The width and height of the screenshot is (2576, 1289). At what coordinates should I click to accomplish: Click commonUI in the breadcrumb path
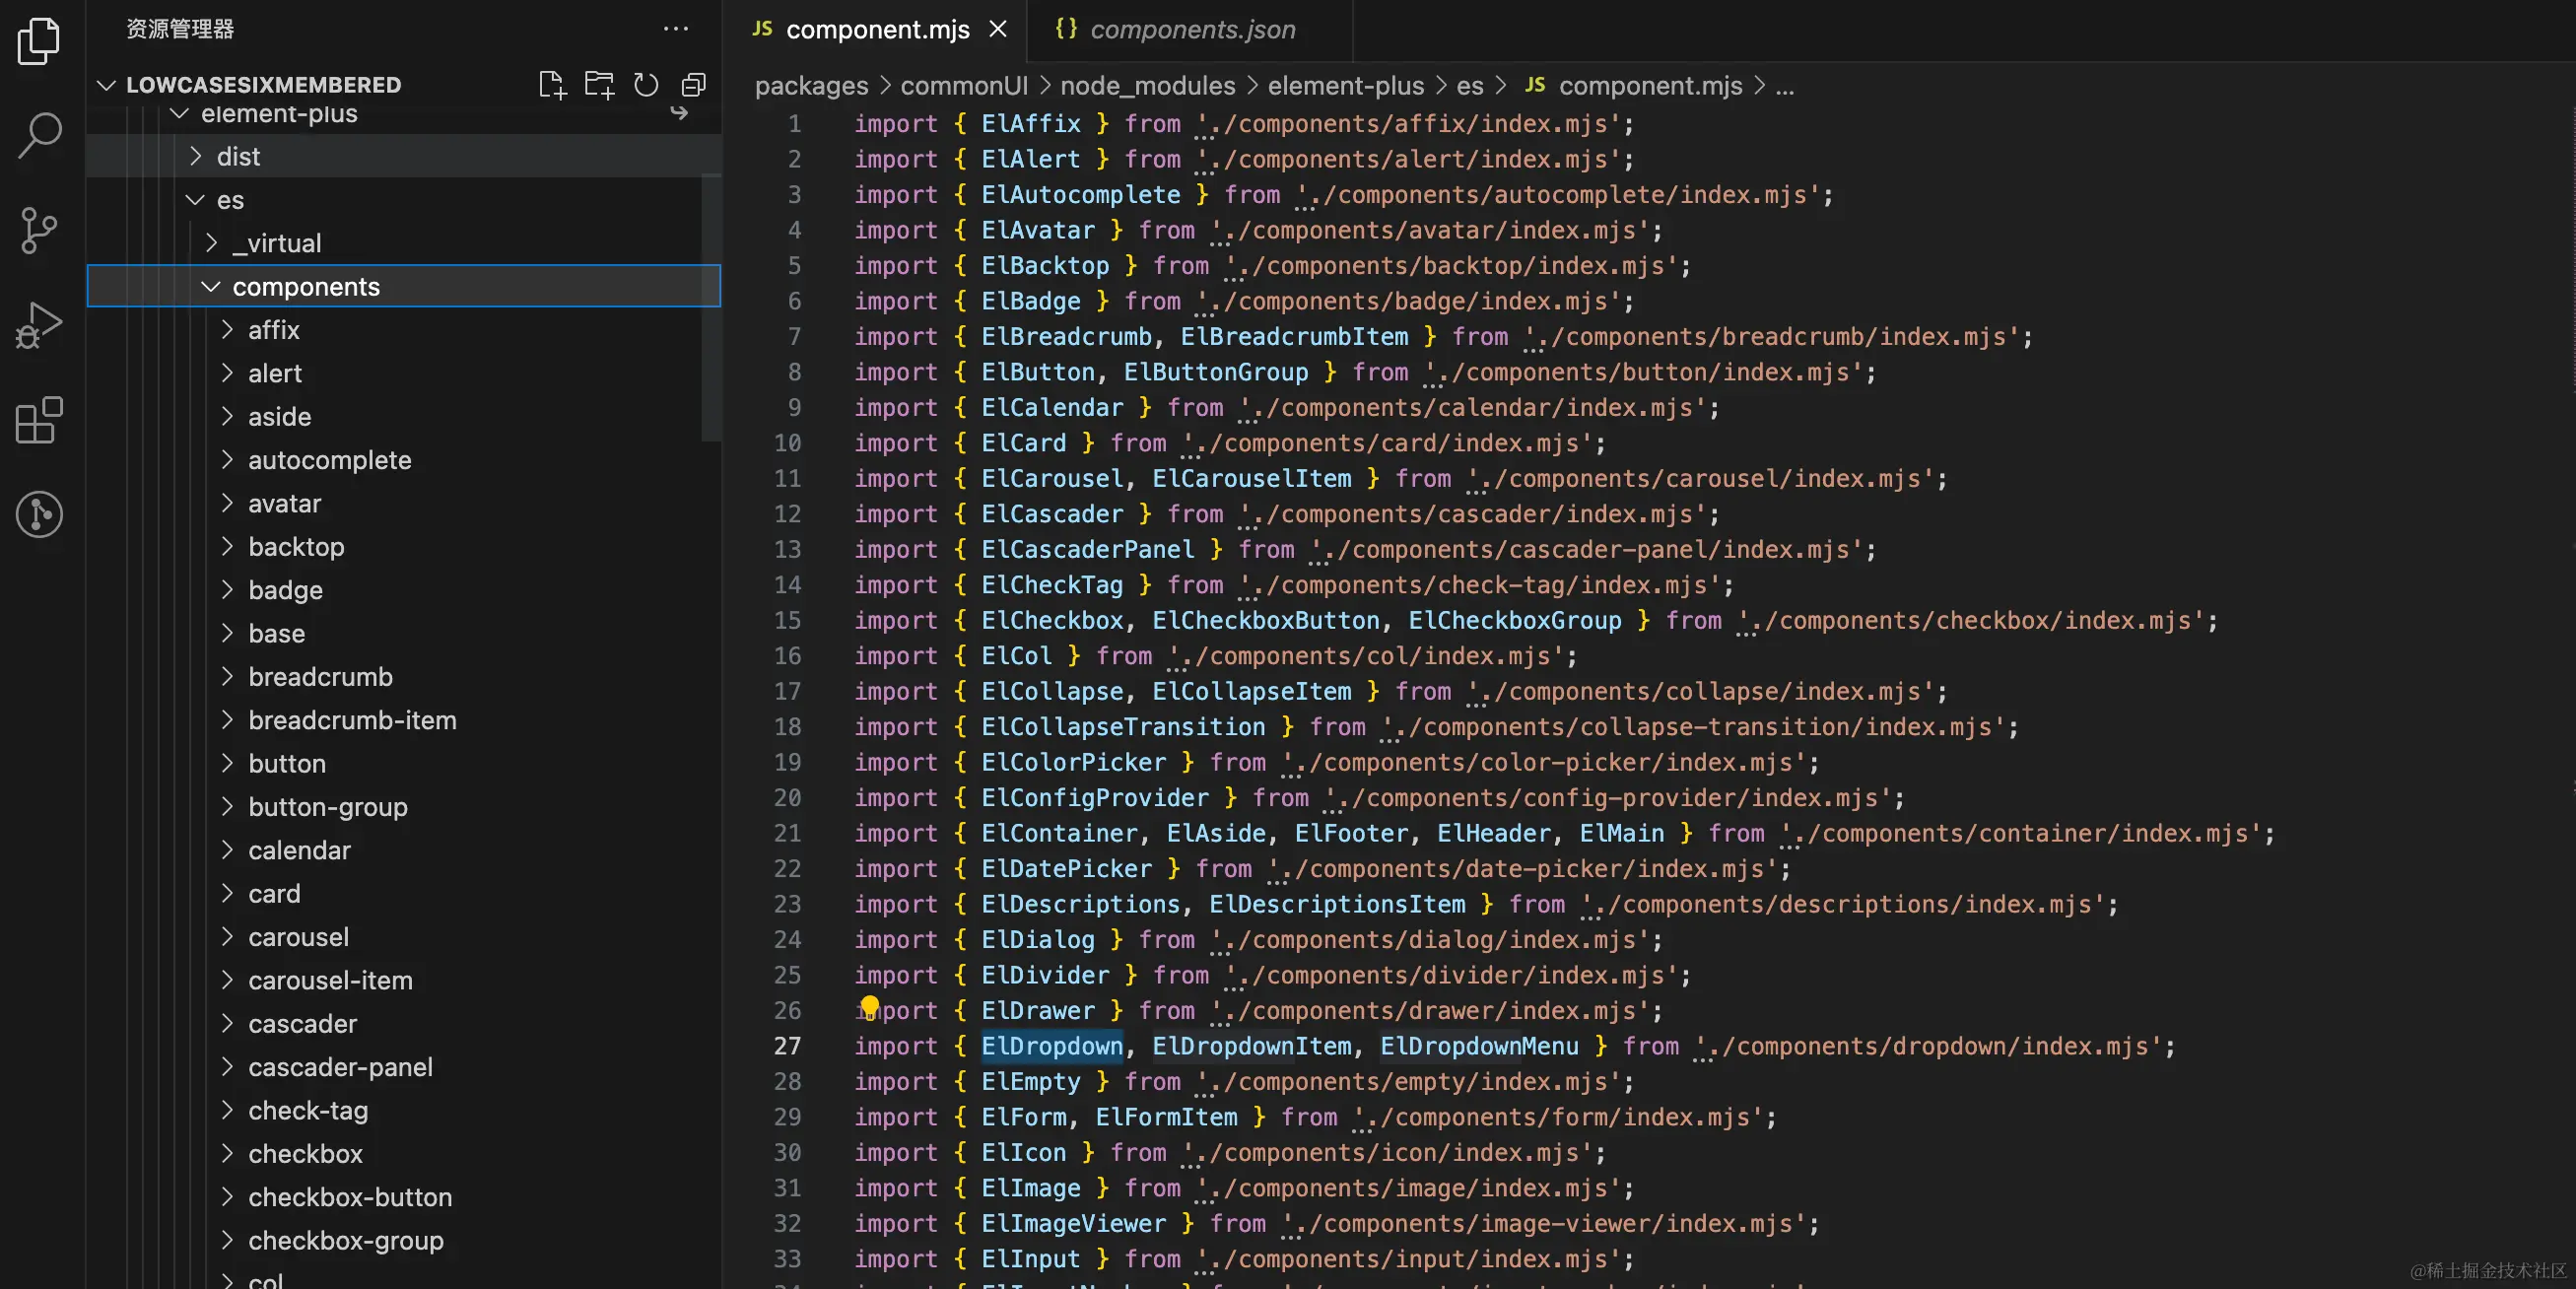pos(963,86)
